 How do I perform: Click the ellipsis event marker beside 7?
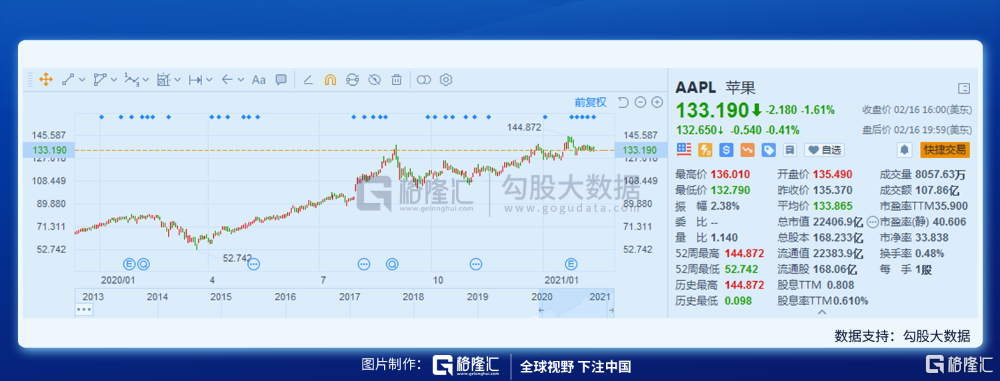pos(364,263)
